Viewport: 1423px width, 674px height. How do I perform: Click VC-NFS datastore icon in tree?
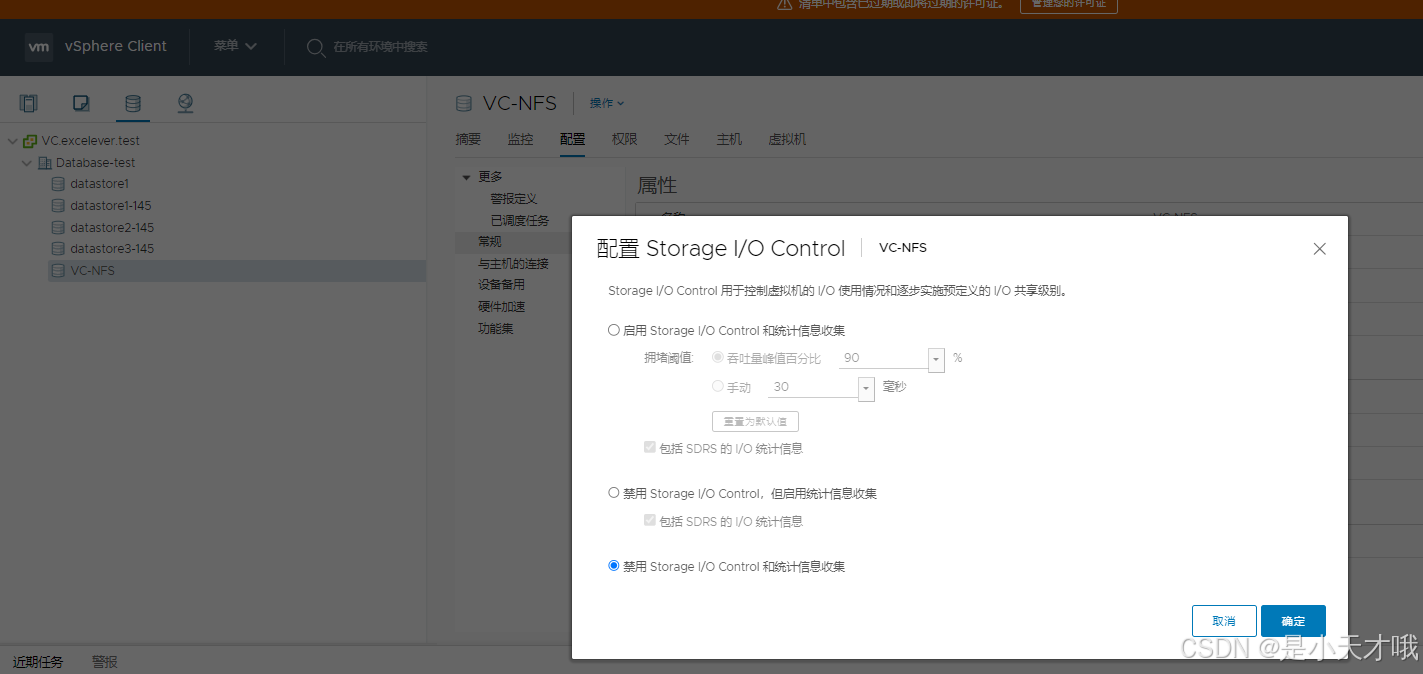tap(58, 271)
